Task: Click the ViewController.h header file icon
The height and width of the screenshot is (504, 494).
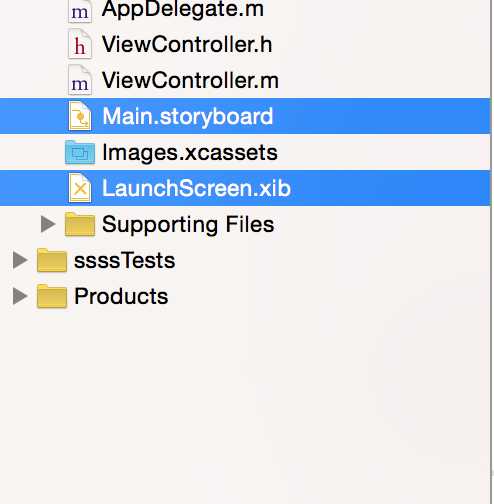Action: click(80, 44)
